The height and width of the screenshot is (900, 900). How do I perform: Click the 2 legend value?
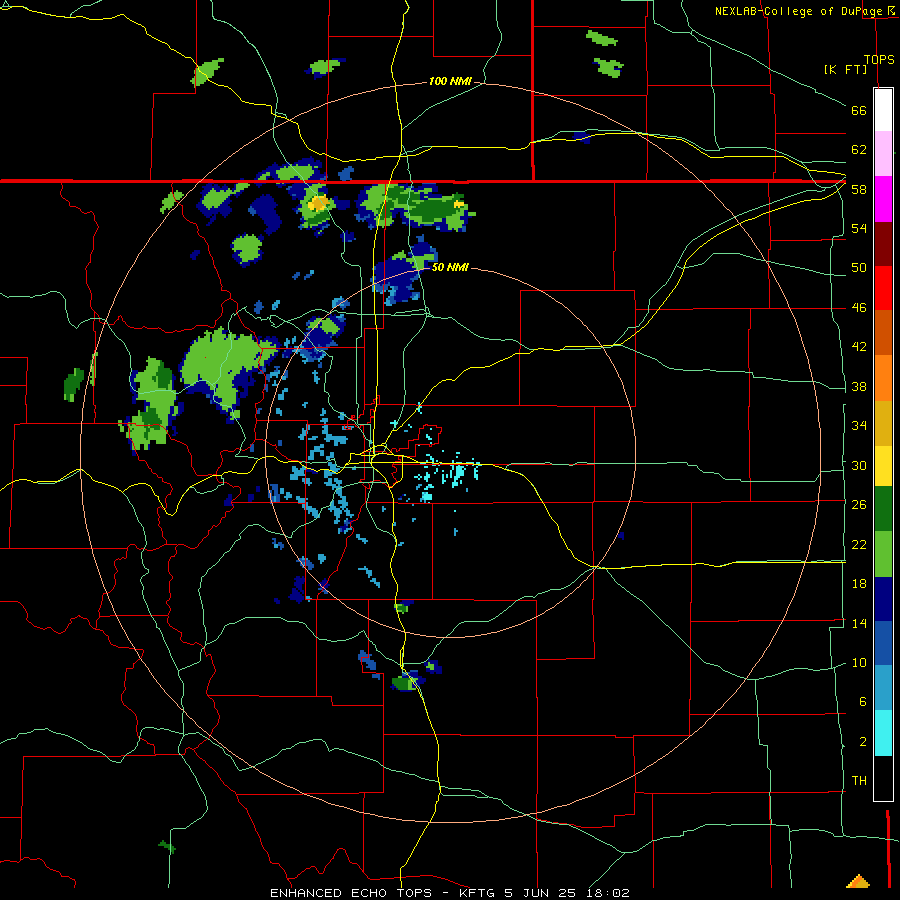pyautogui.click(x=862, y=742)
